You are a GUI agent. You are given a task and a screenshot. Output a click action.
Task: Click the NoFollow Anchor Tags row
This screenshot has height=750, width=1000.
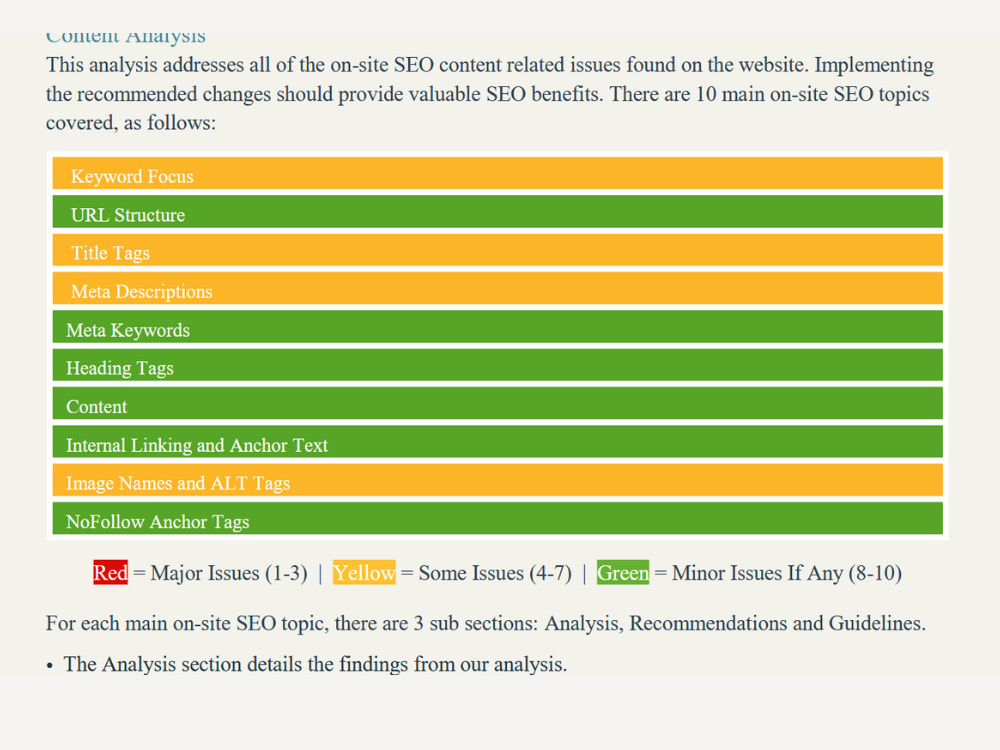pyautogui.click(x=497, y=518)
